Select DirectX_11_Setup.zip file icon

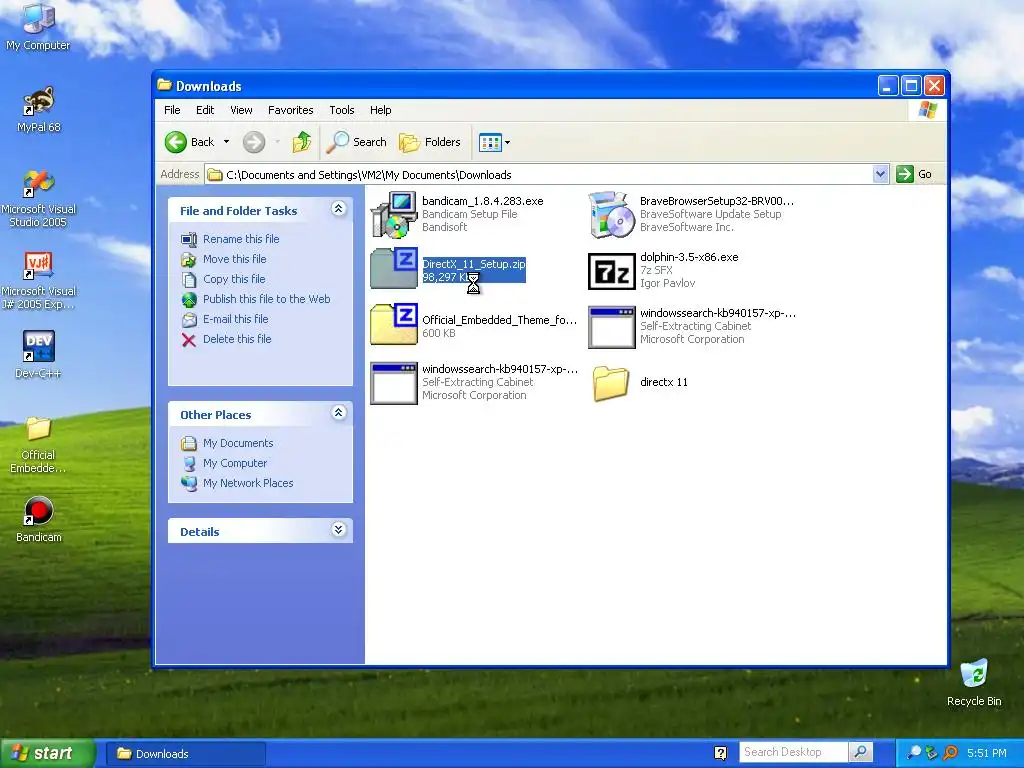click(x=394, y=268)
